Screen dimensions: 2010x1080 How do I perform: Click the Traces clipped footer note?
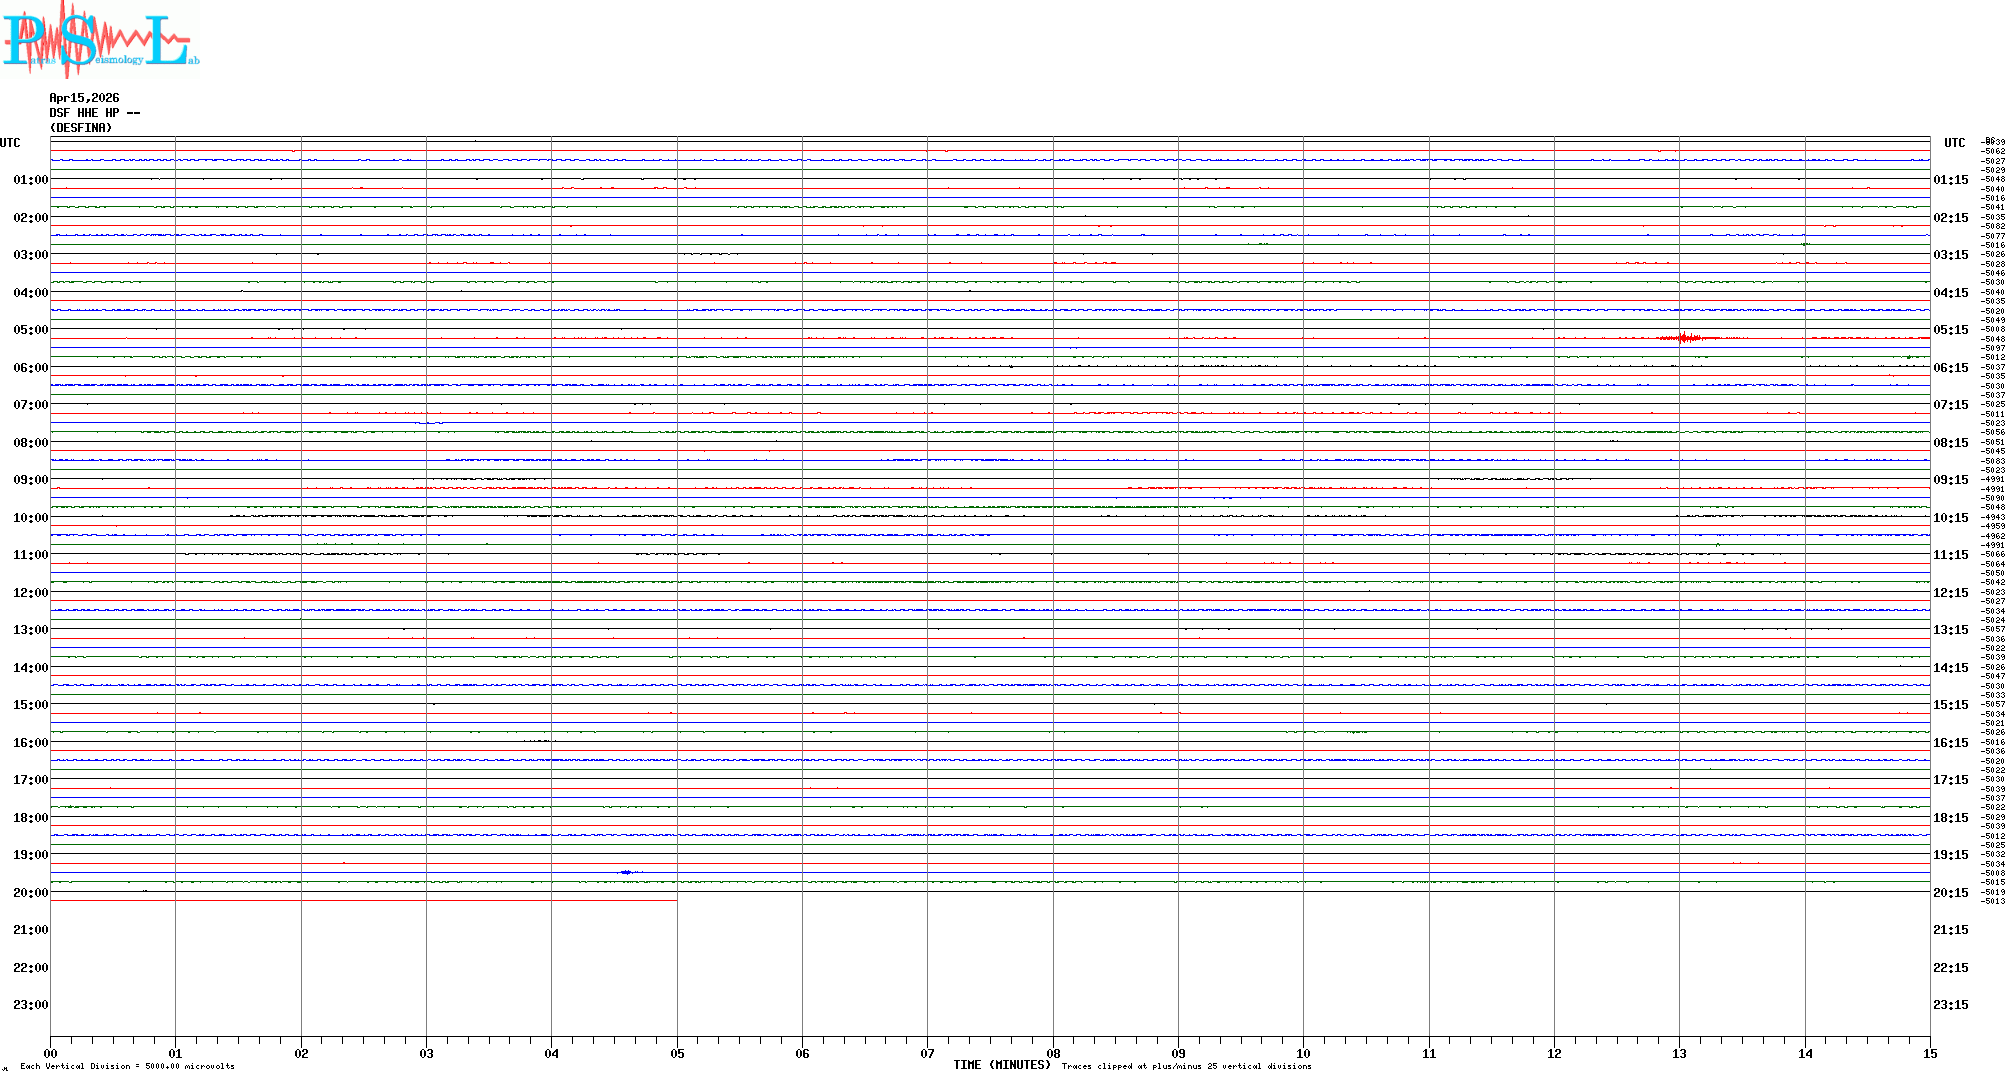(1186, 1066)
